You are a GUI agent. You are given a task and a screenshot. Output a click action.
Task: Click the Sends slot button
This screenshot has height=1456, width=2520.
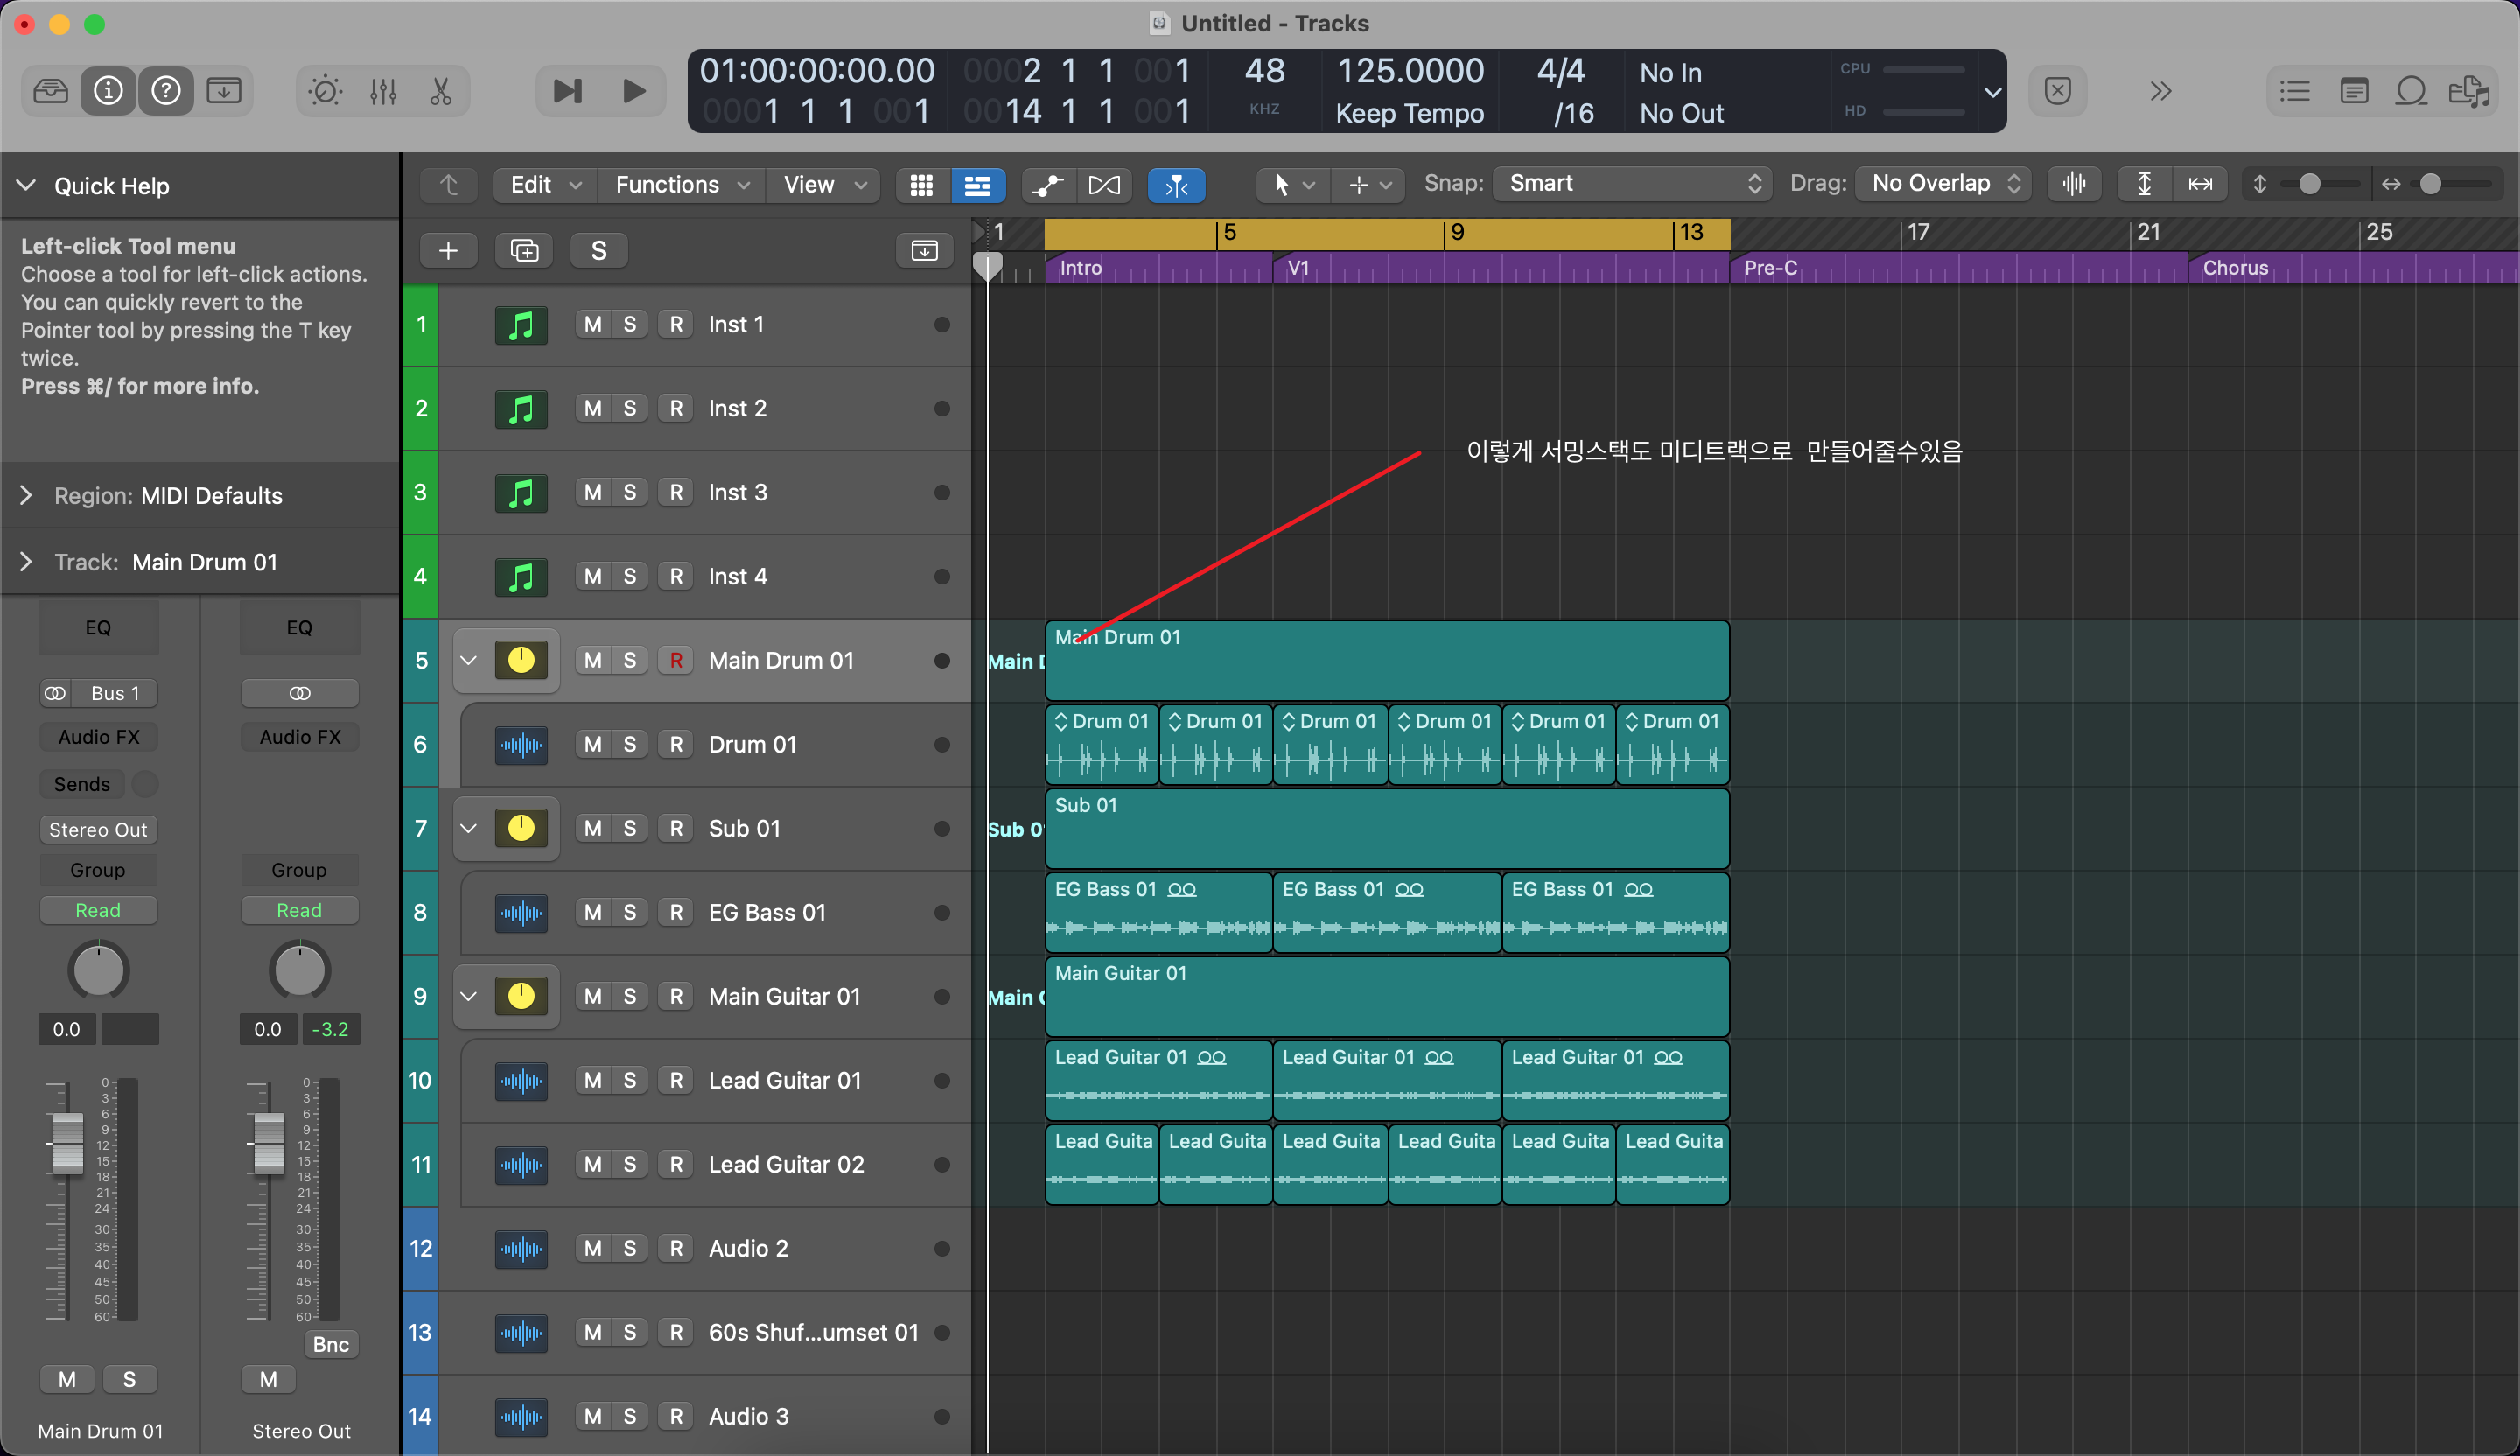pyautogui.click(x=82, y=785)
